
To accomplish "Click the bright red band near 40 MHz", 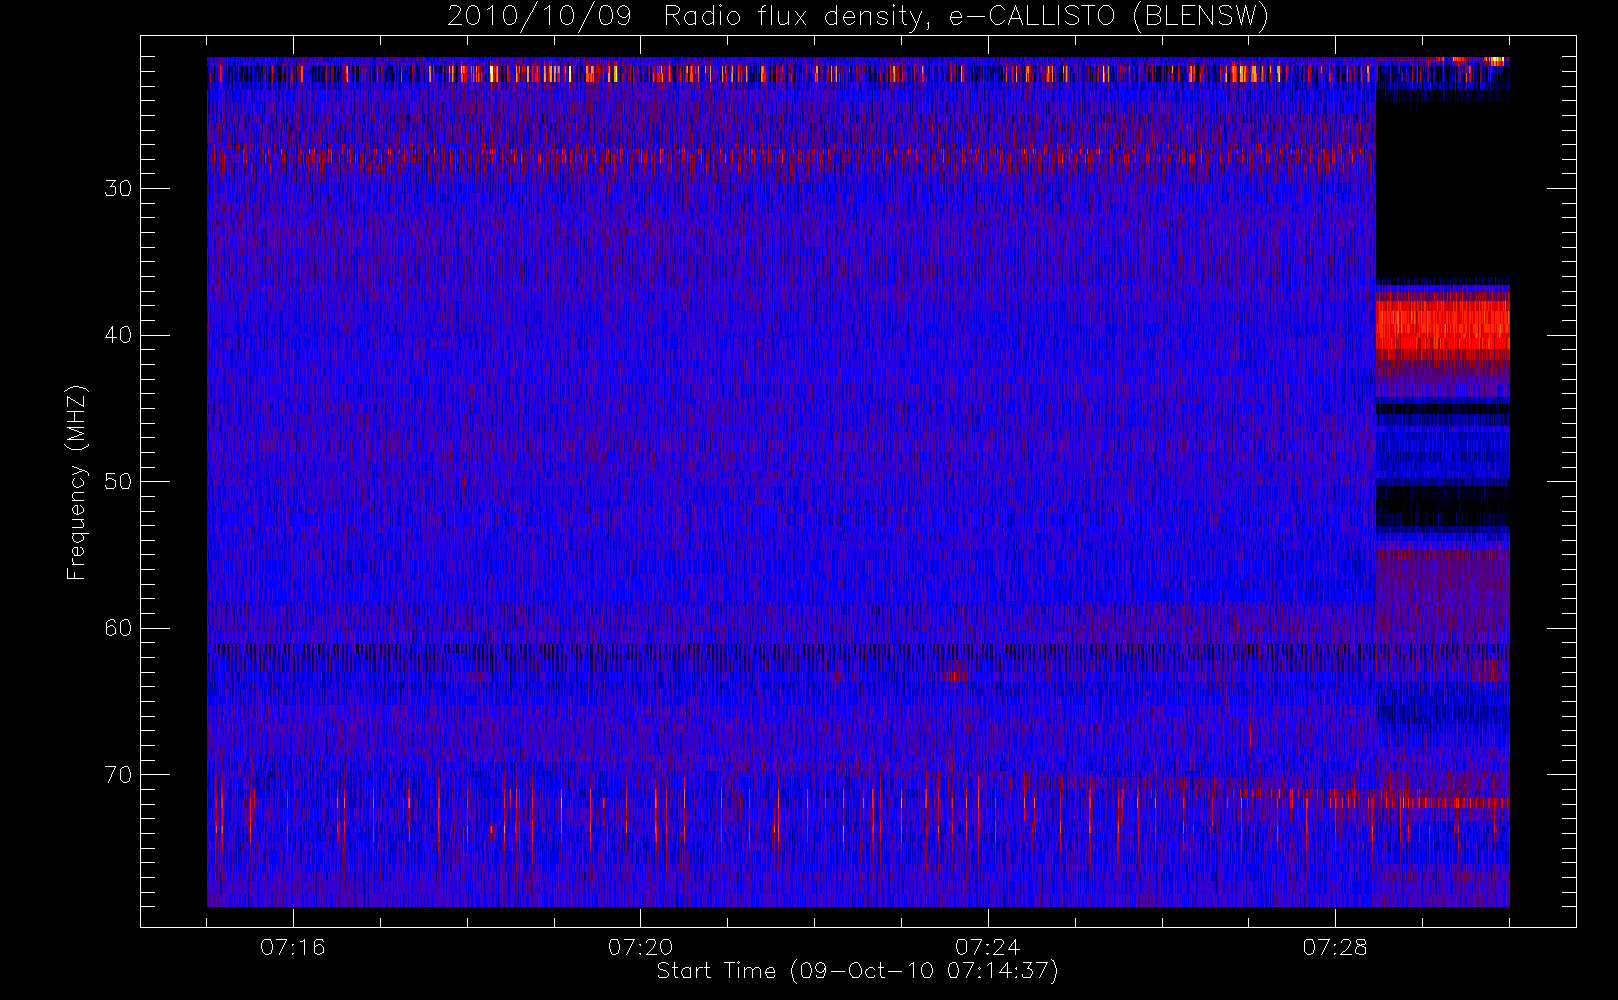I will pos(1442,325).
